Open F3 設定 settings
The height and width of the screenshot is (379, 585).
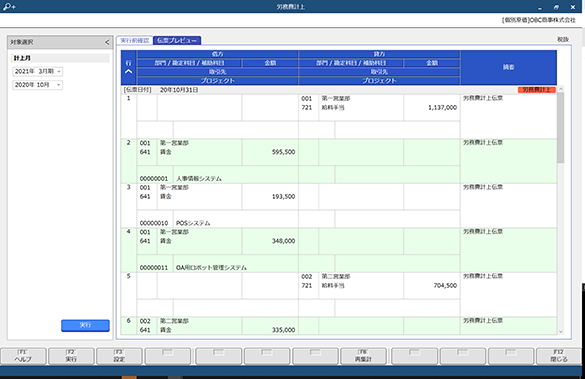(119, 356)
